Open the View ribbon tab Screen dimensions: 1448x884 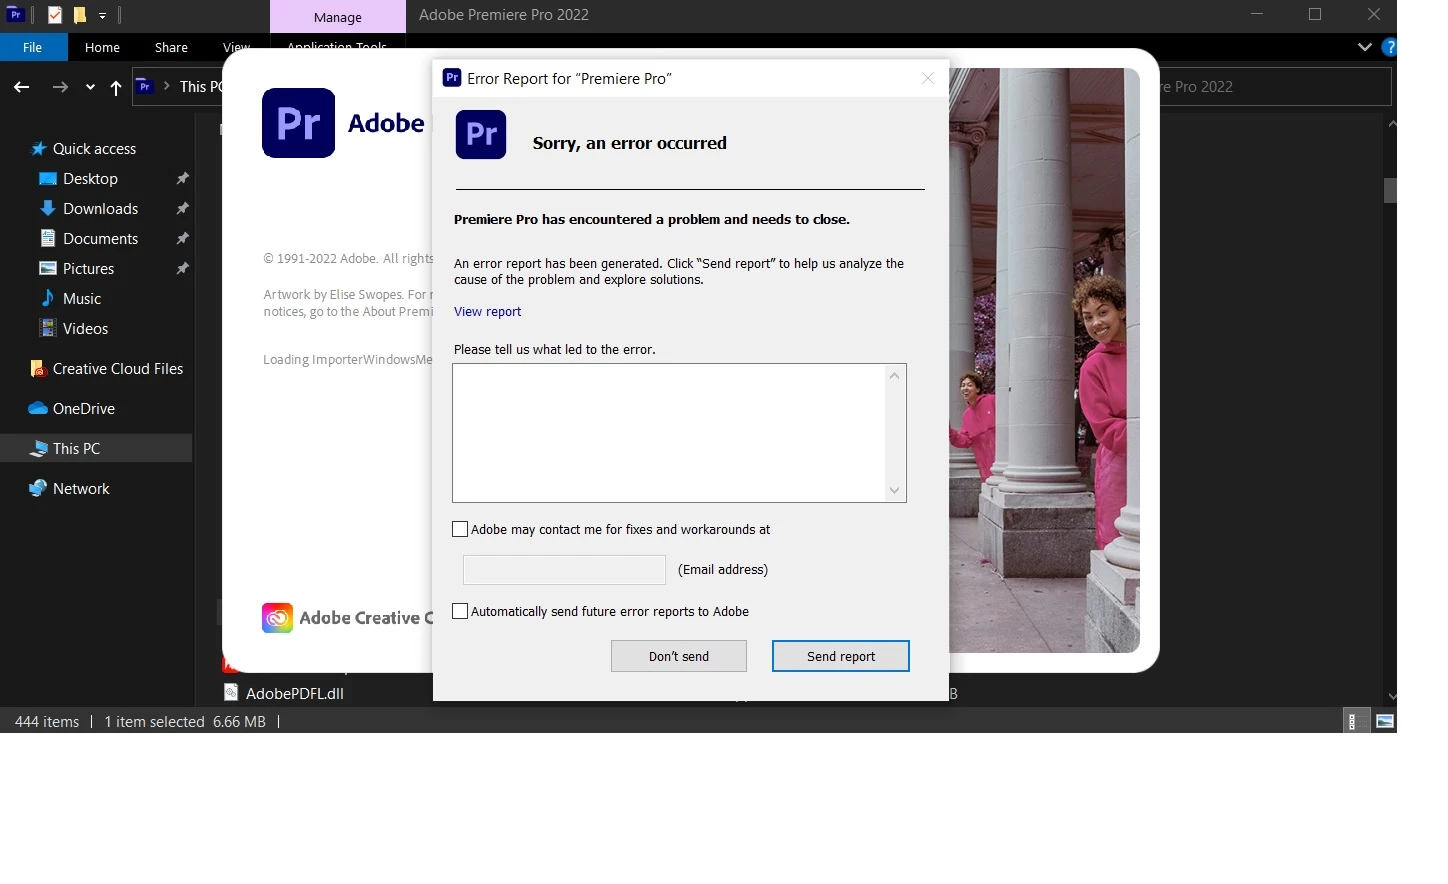[237, 47]
